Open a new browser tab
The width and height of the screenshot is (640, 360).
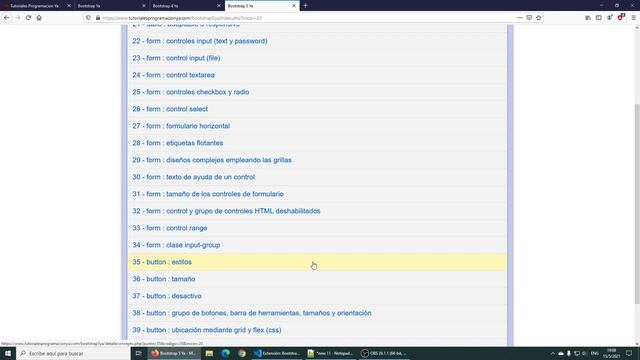click(305, 6)
